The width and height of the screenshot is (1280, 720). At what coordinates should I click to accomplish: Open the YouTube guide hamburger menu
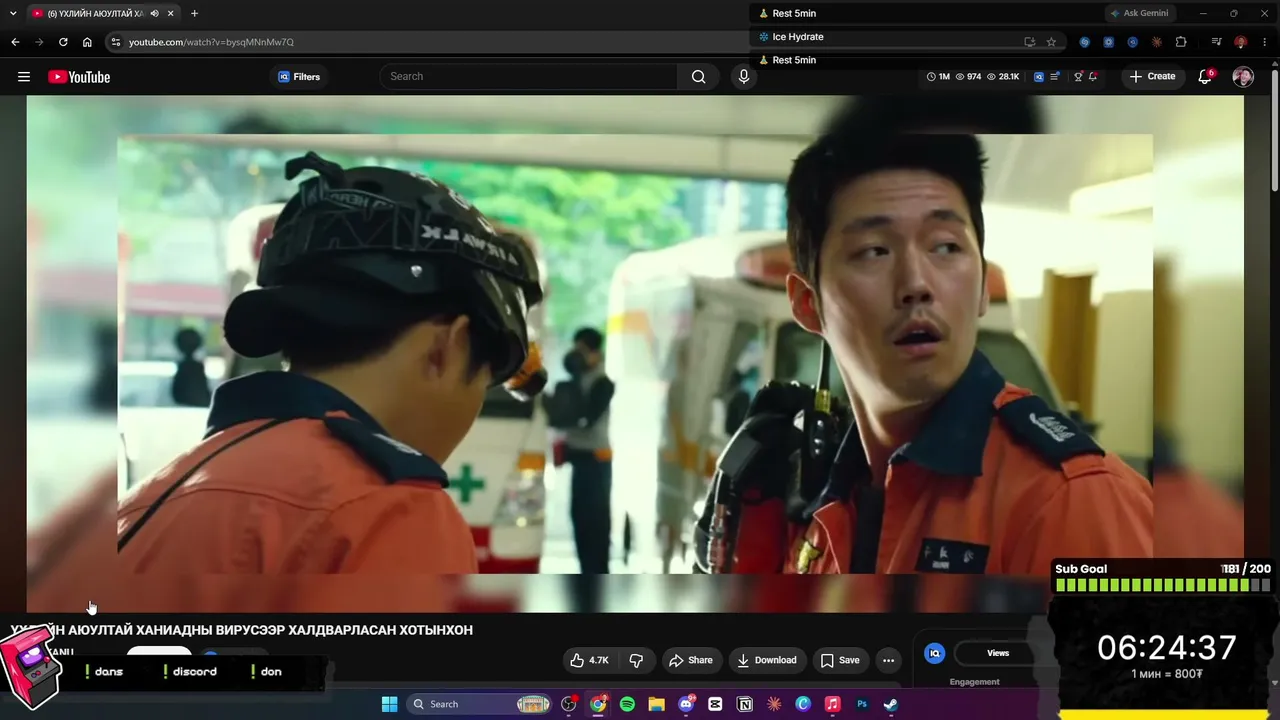pyautogui.click(x=24, y=77)
